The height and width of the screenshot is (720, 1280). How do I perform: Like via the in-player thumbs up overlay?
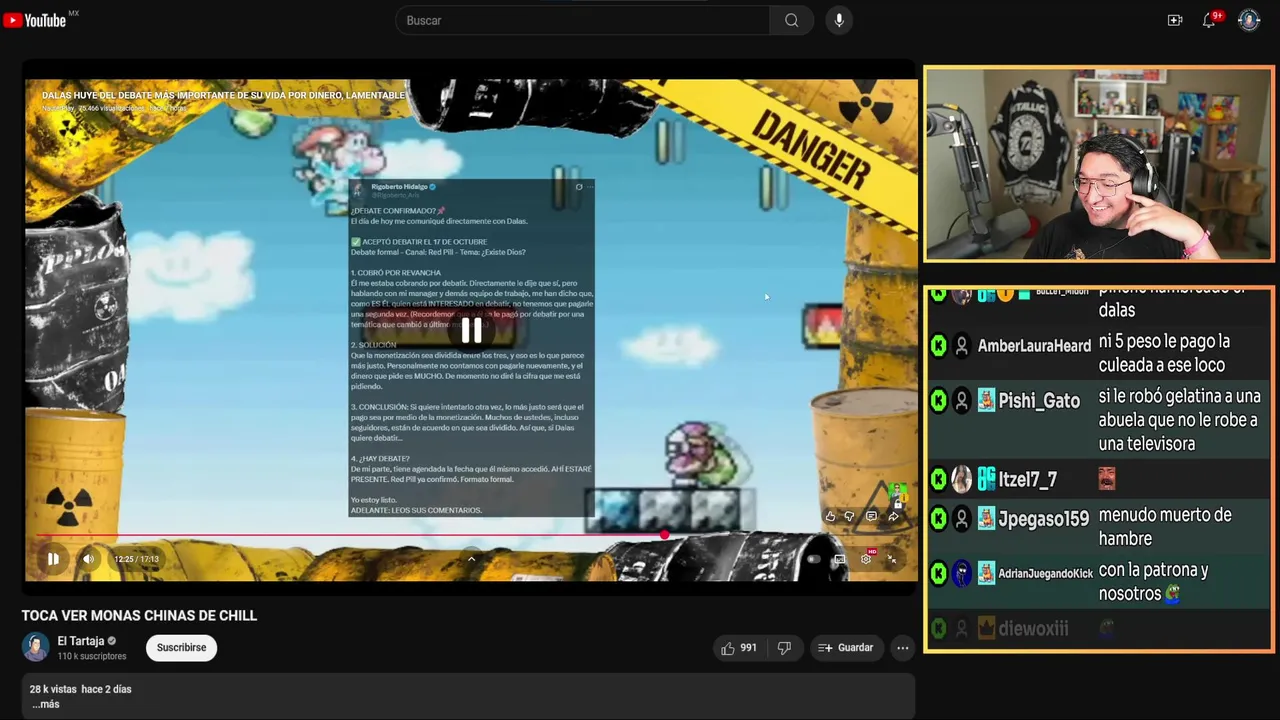(830, 516)
